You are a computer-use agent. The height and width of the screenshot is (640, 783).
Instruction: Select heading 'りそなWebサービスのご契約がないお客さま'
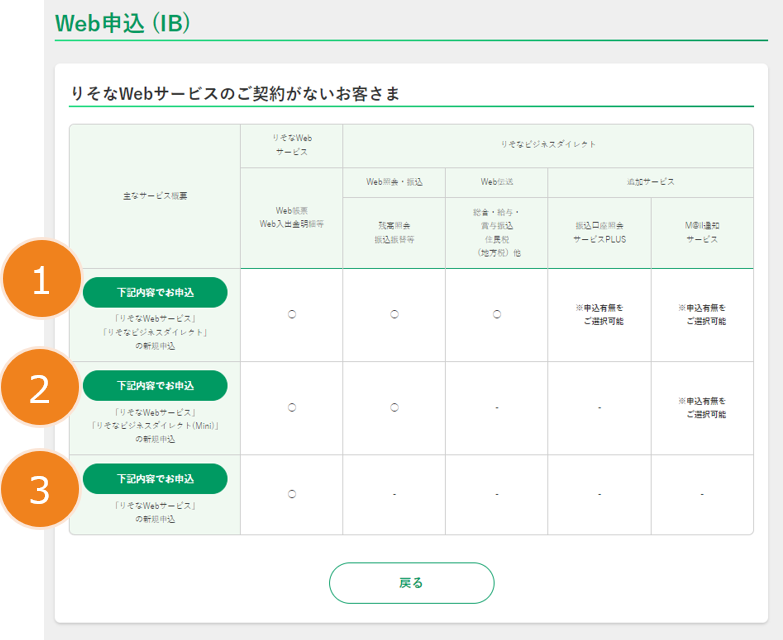pyautogui.click(x=235, y=93)
